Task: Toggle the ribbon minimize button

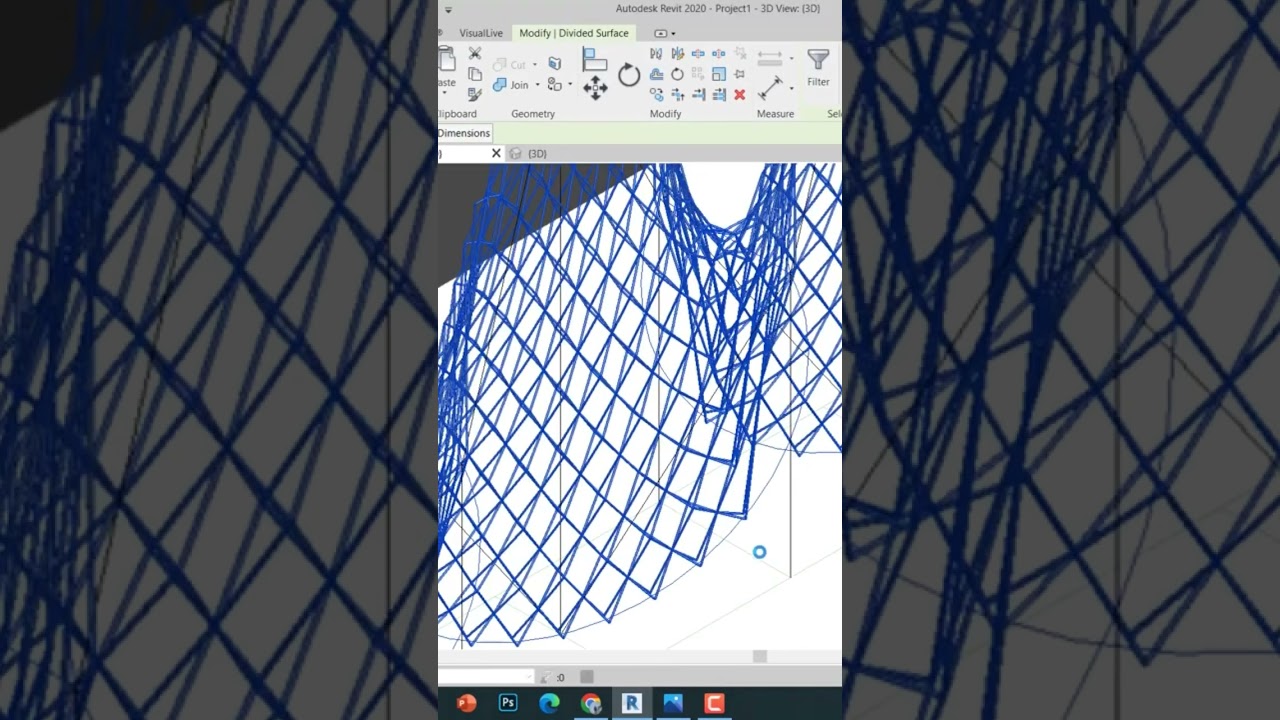Action: tap(660, 33)
